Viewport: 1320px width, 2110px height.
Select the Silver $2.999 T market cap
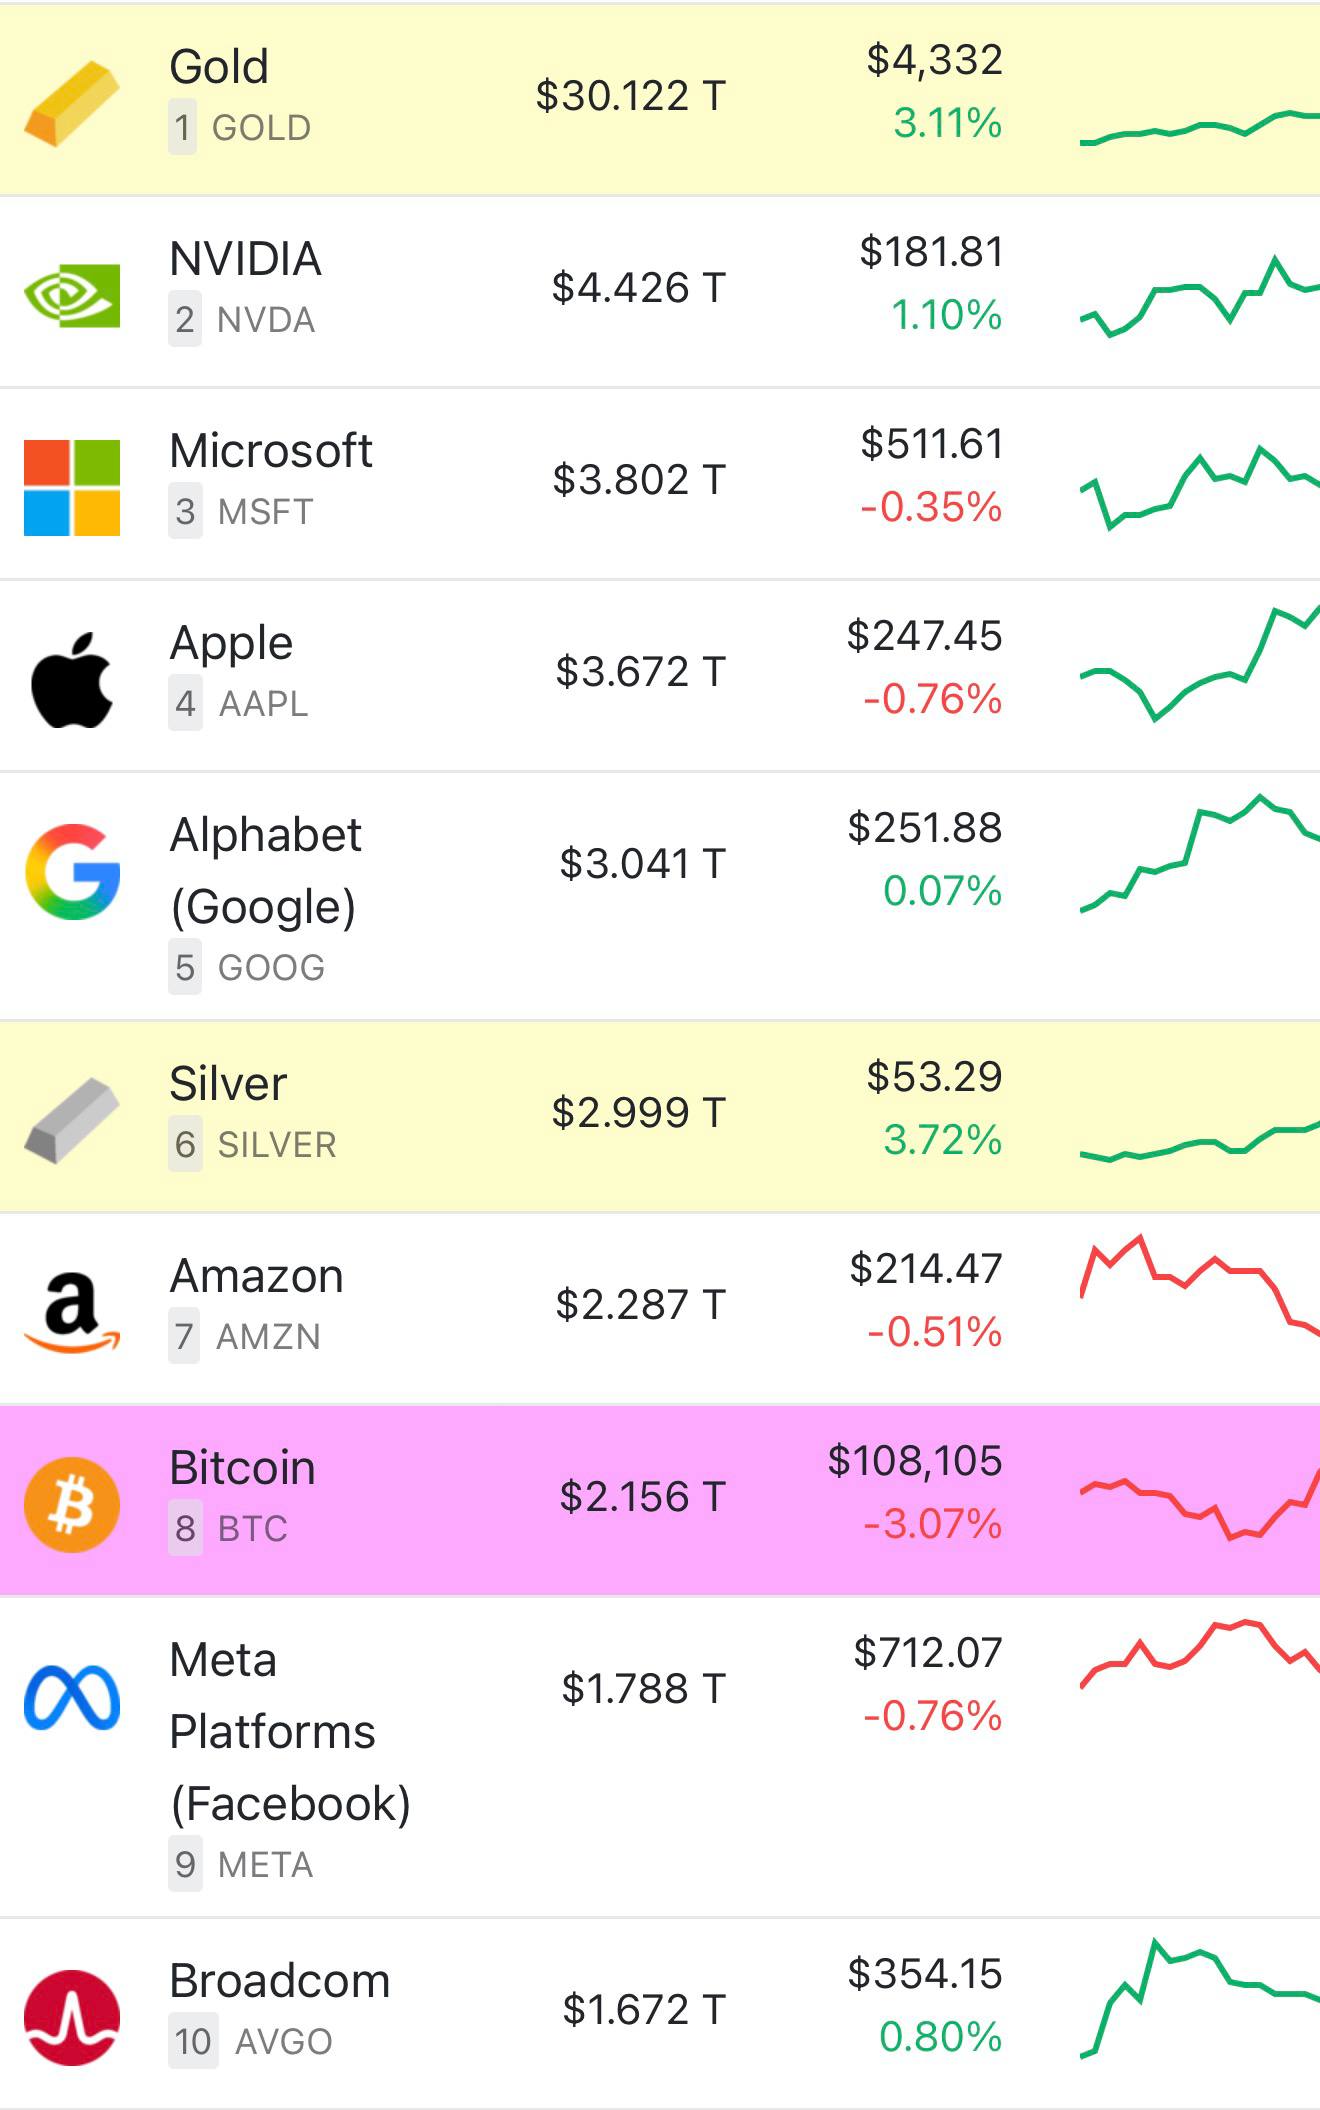coord(638,1112)
